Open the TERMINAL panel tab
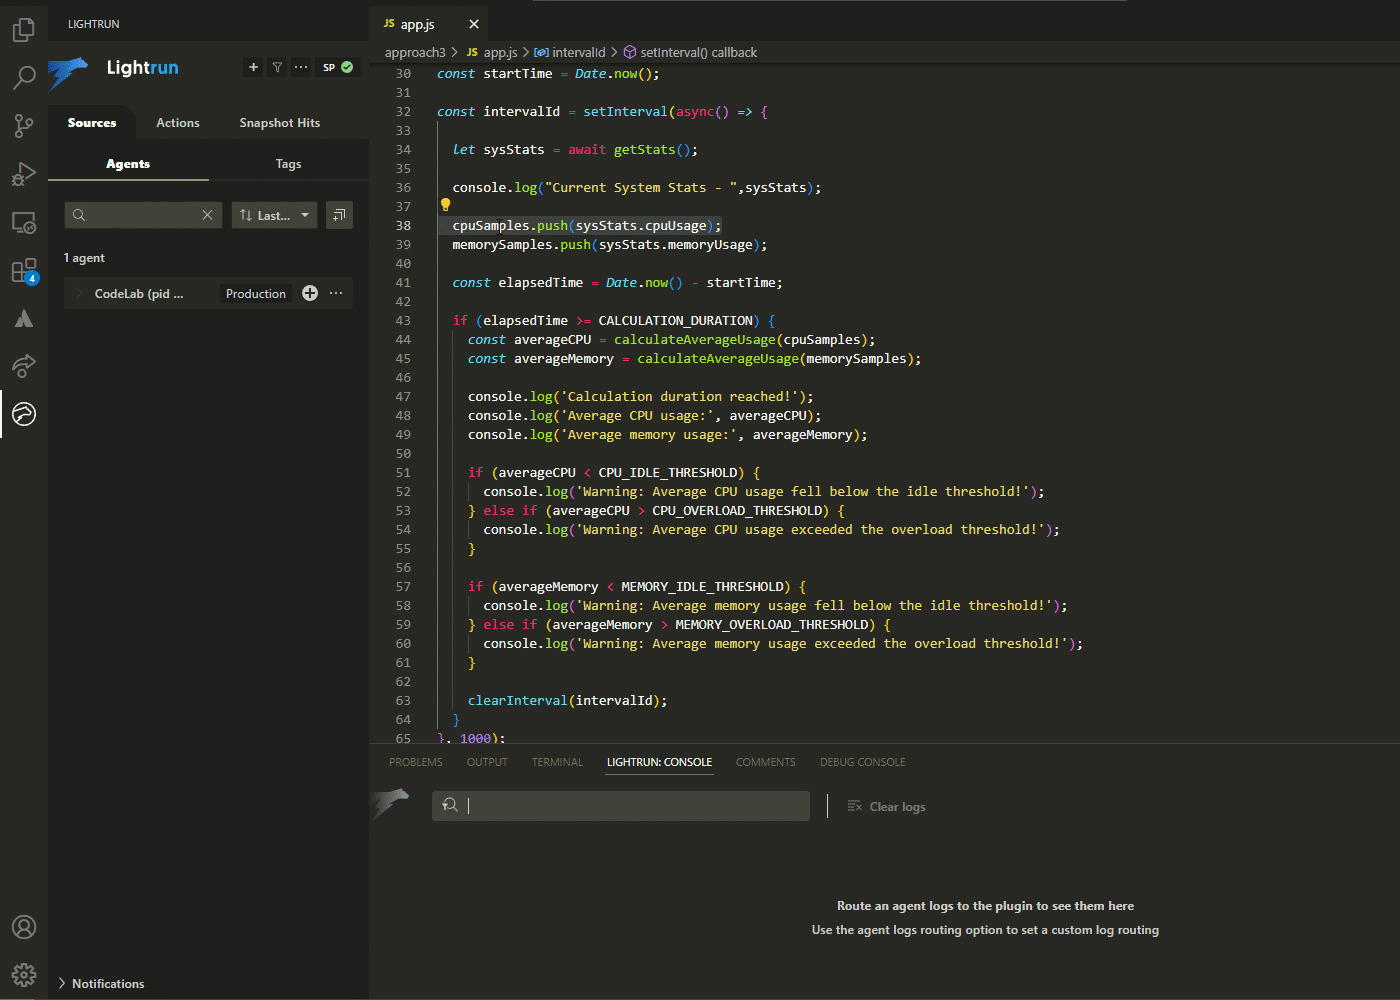 point(557,762)
